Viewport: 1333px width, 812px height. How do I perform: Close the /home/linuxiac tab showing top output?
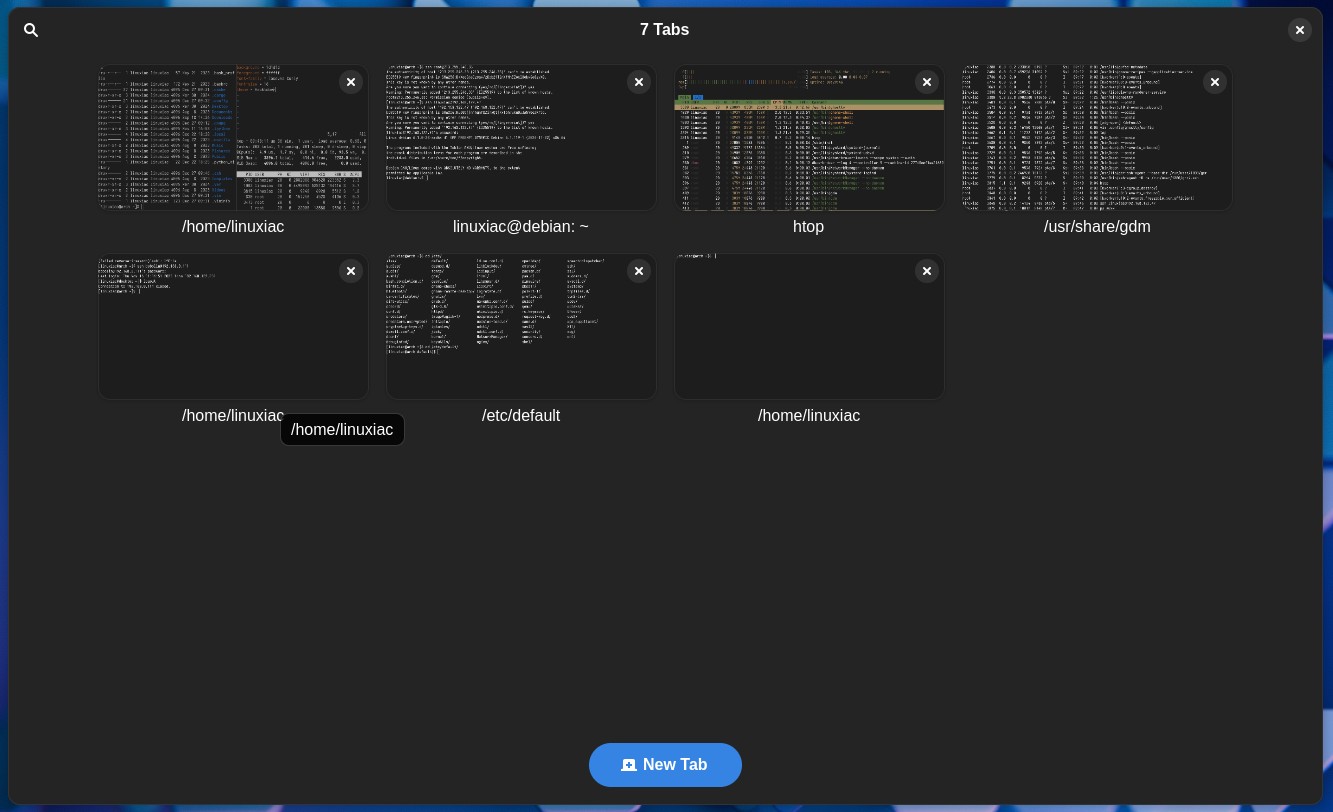tap(351, 82)
